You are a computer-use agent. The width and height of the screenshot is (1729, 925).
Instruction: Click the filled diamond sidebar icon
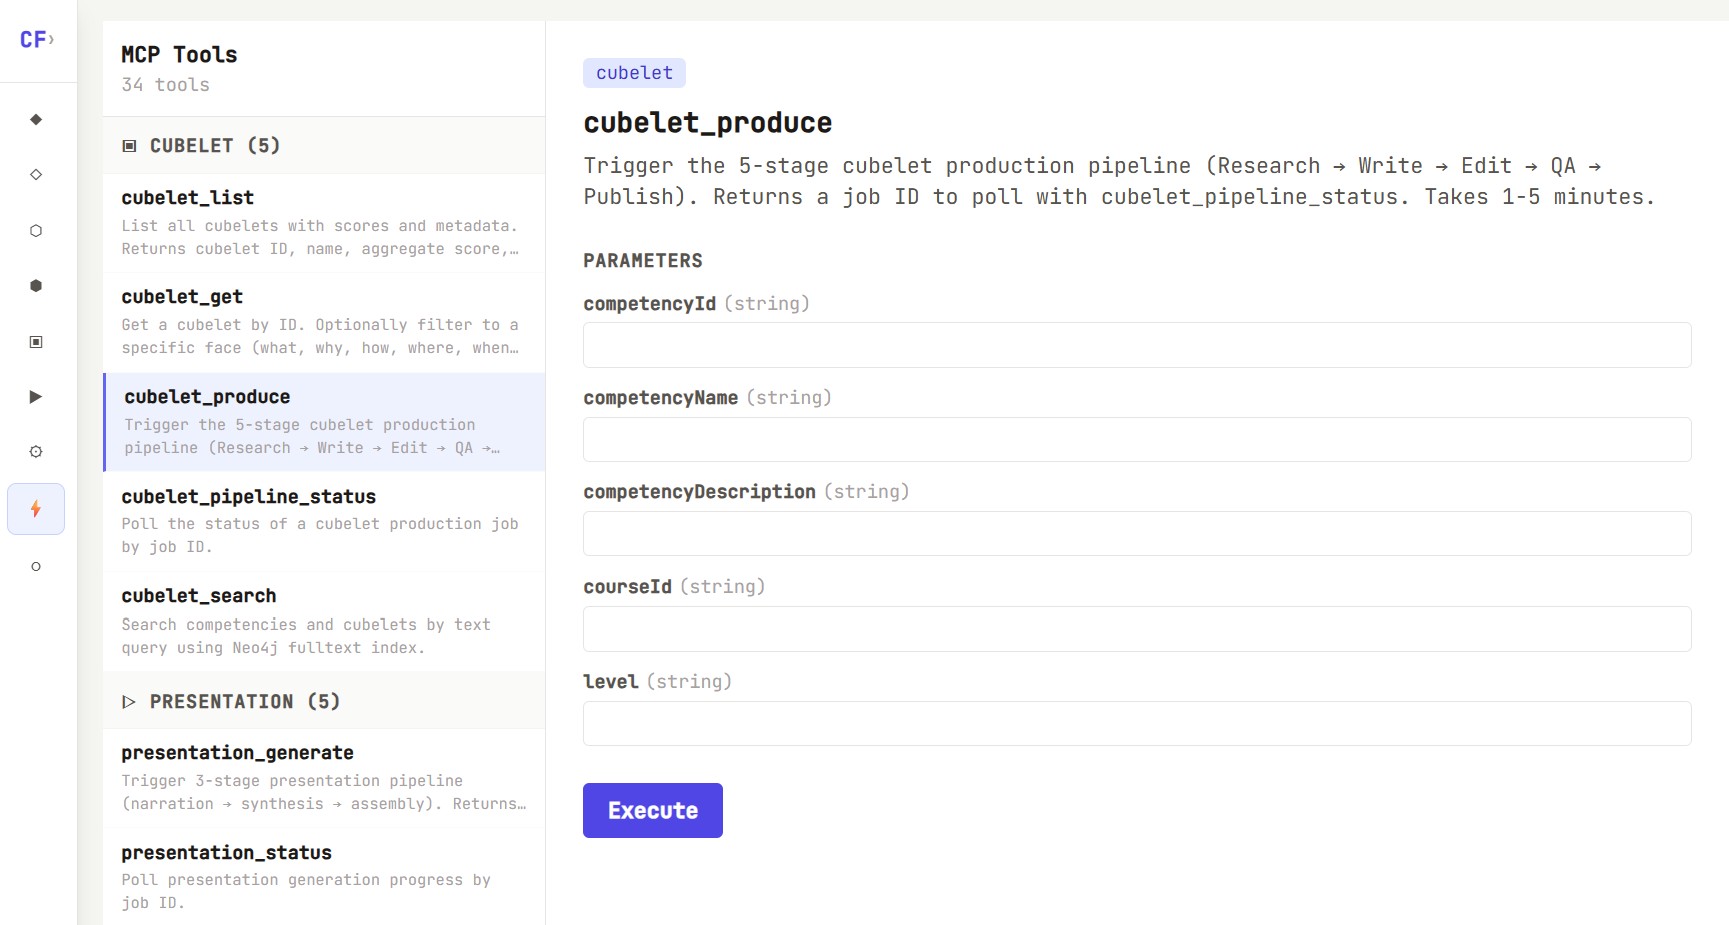(36, 120)
